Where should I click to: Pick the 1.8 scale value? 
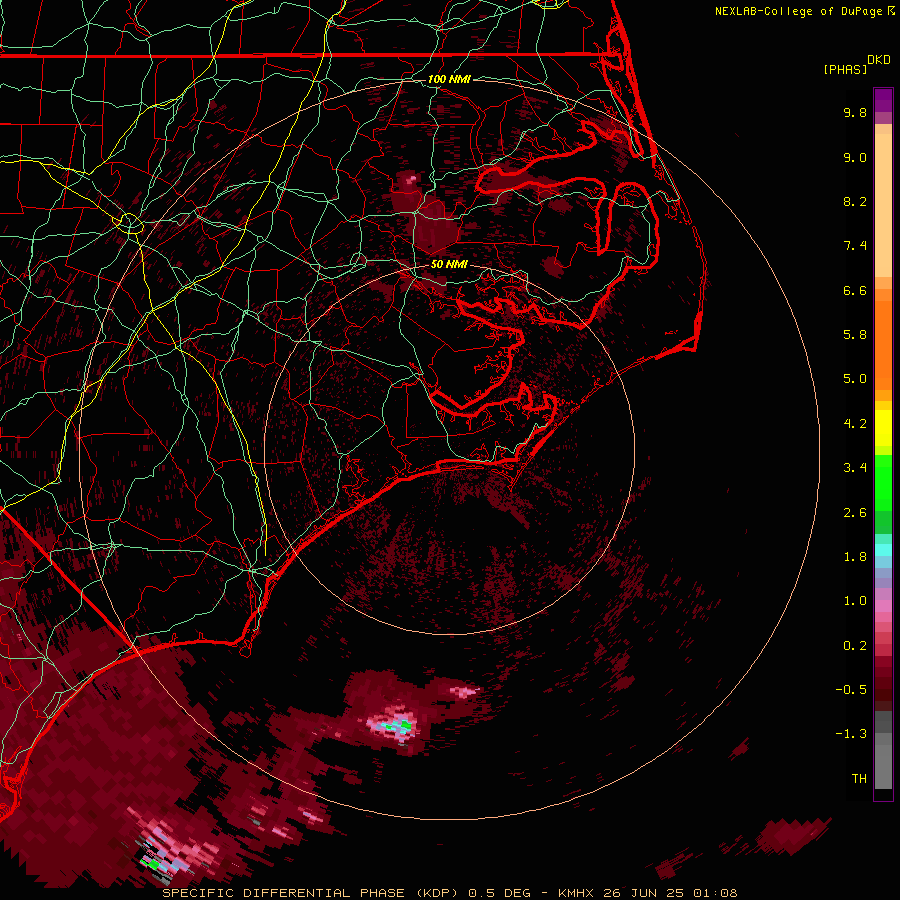tap(855, 557)
